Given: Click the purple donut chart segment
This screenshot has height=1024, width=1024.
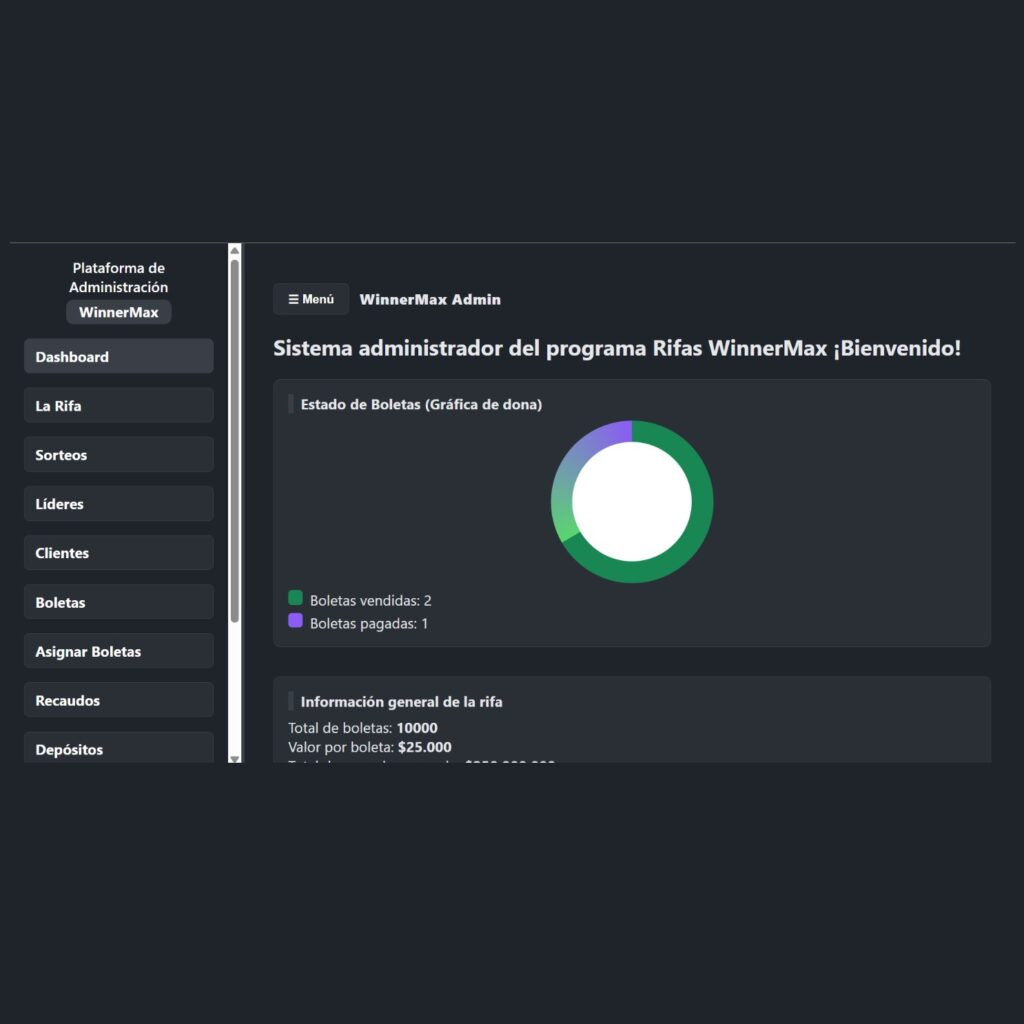Looking at the screenshot, I should coord(607,428).
